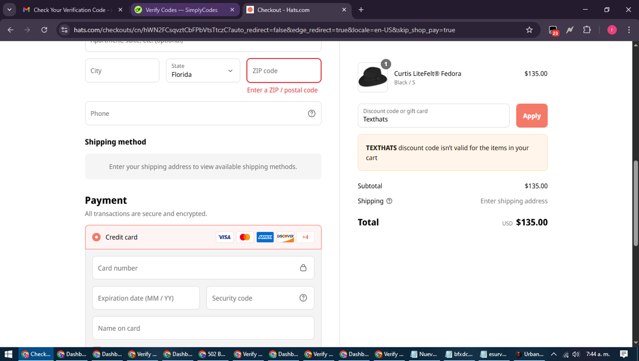Open Chrome's three-dot menu
The height and width of the screenshot is (361, 639).
629,30
